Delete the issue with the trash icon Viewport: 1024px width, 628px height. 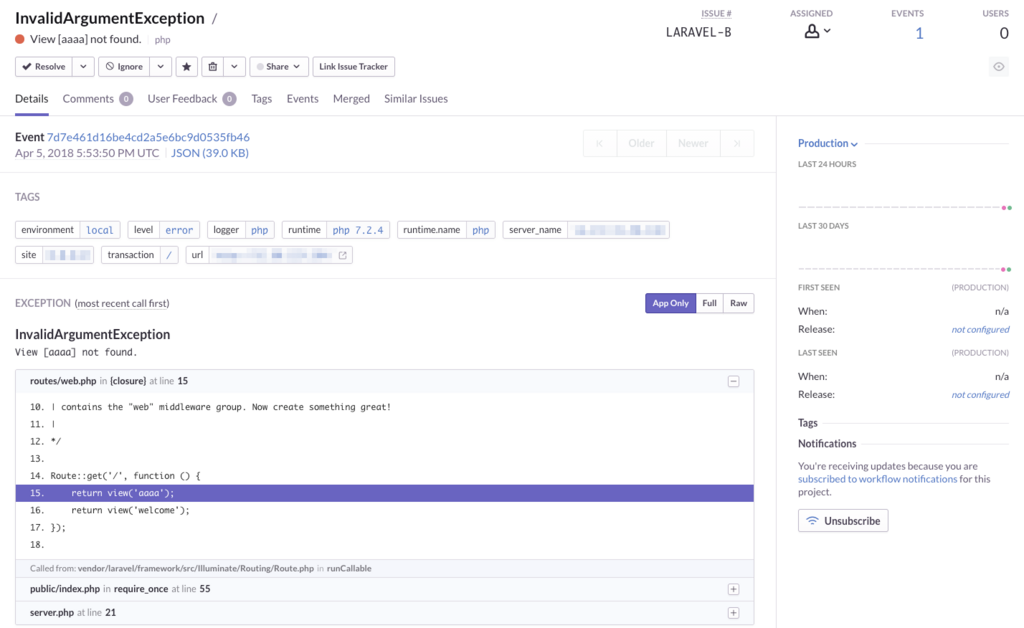pos(212,67)
